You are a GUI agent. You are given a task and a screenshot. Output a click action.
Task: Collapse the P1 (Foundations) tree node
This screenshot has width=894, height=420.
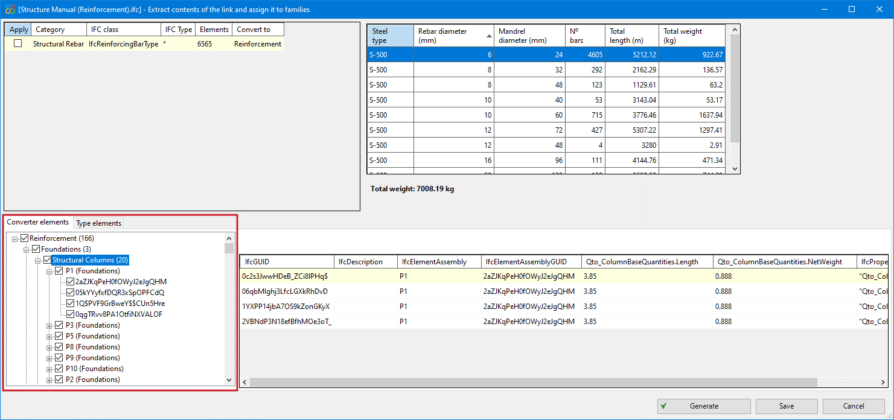click(49, 271)
